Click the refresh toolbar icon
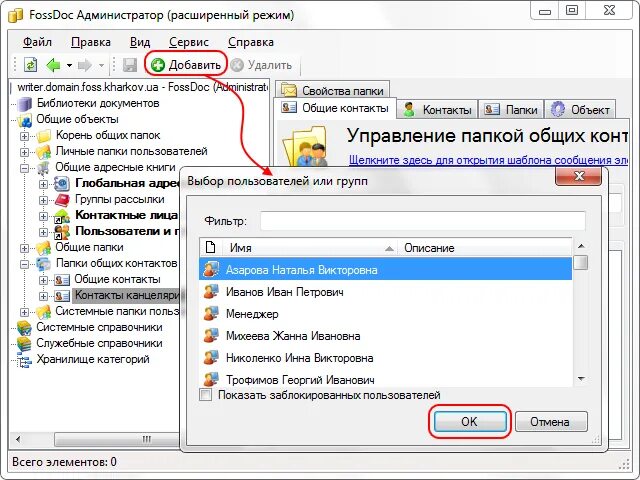The image size is (640, 480). 31,65
